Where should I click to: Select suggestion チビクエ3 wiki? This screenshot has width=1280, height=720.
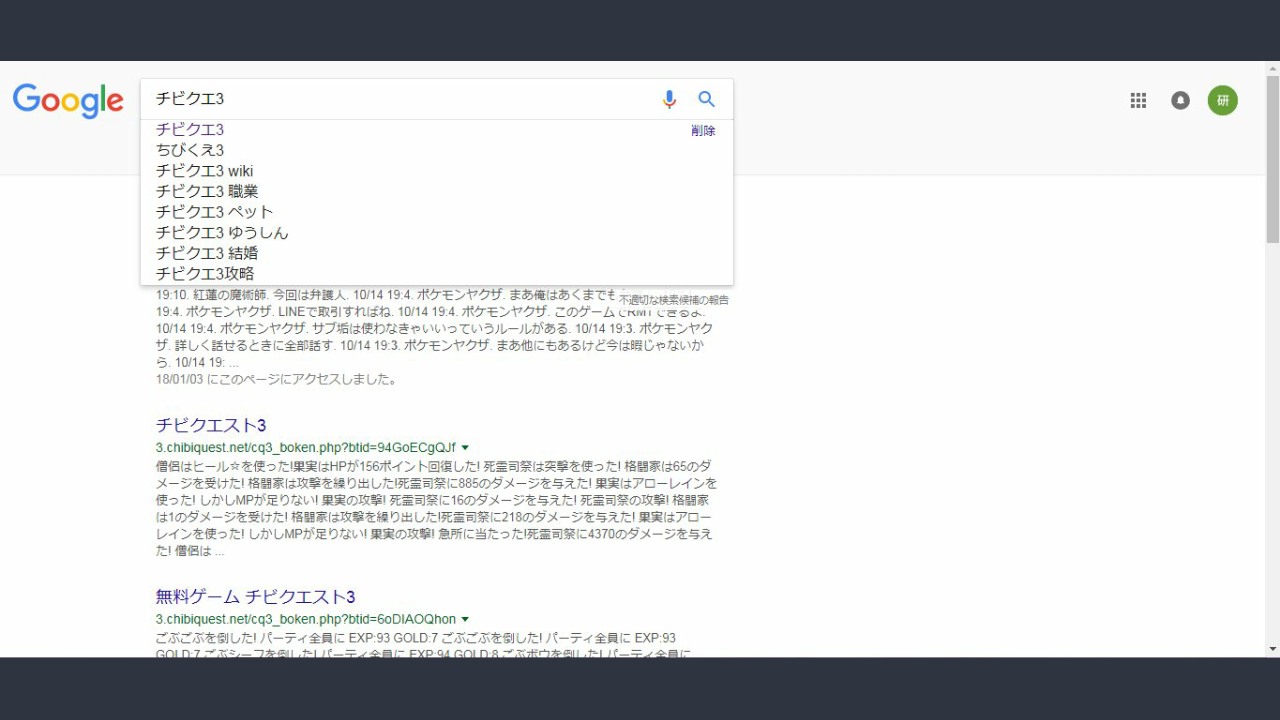pos(205,171)
